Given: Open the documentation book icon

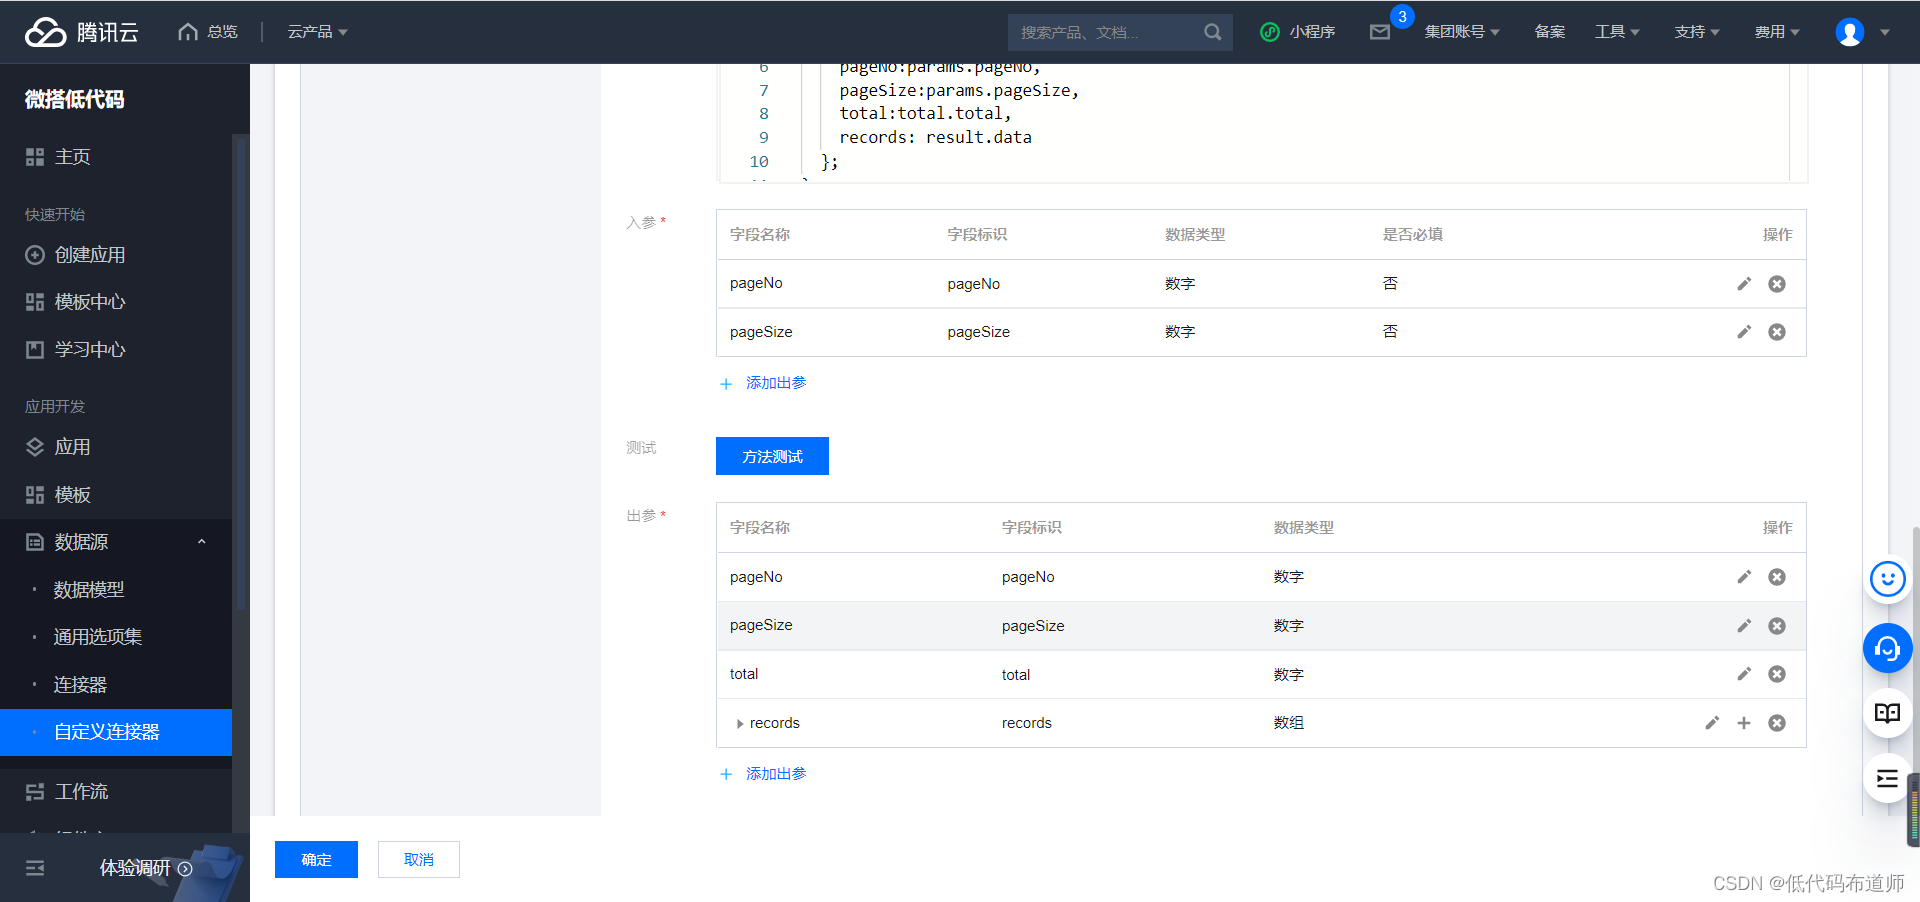Looking at the screenshot, I should coord(1888,713).
